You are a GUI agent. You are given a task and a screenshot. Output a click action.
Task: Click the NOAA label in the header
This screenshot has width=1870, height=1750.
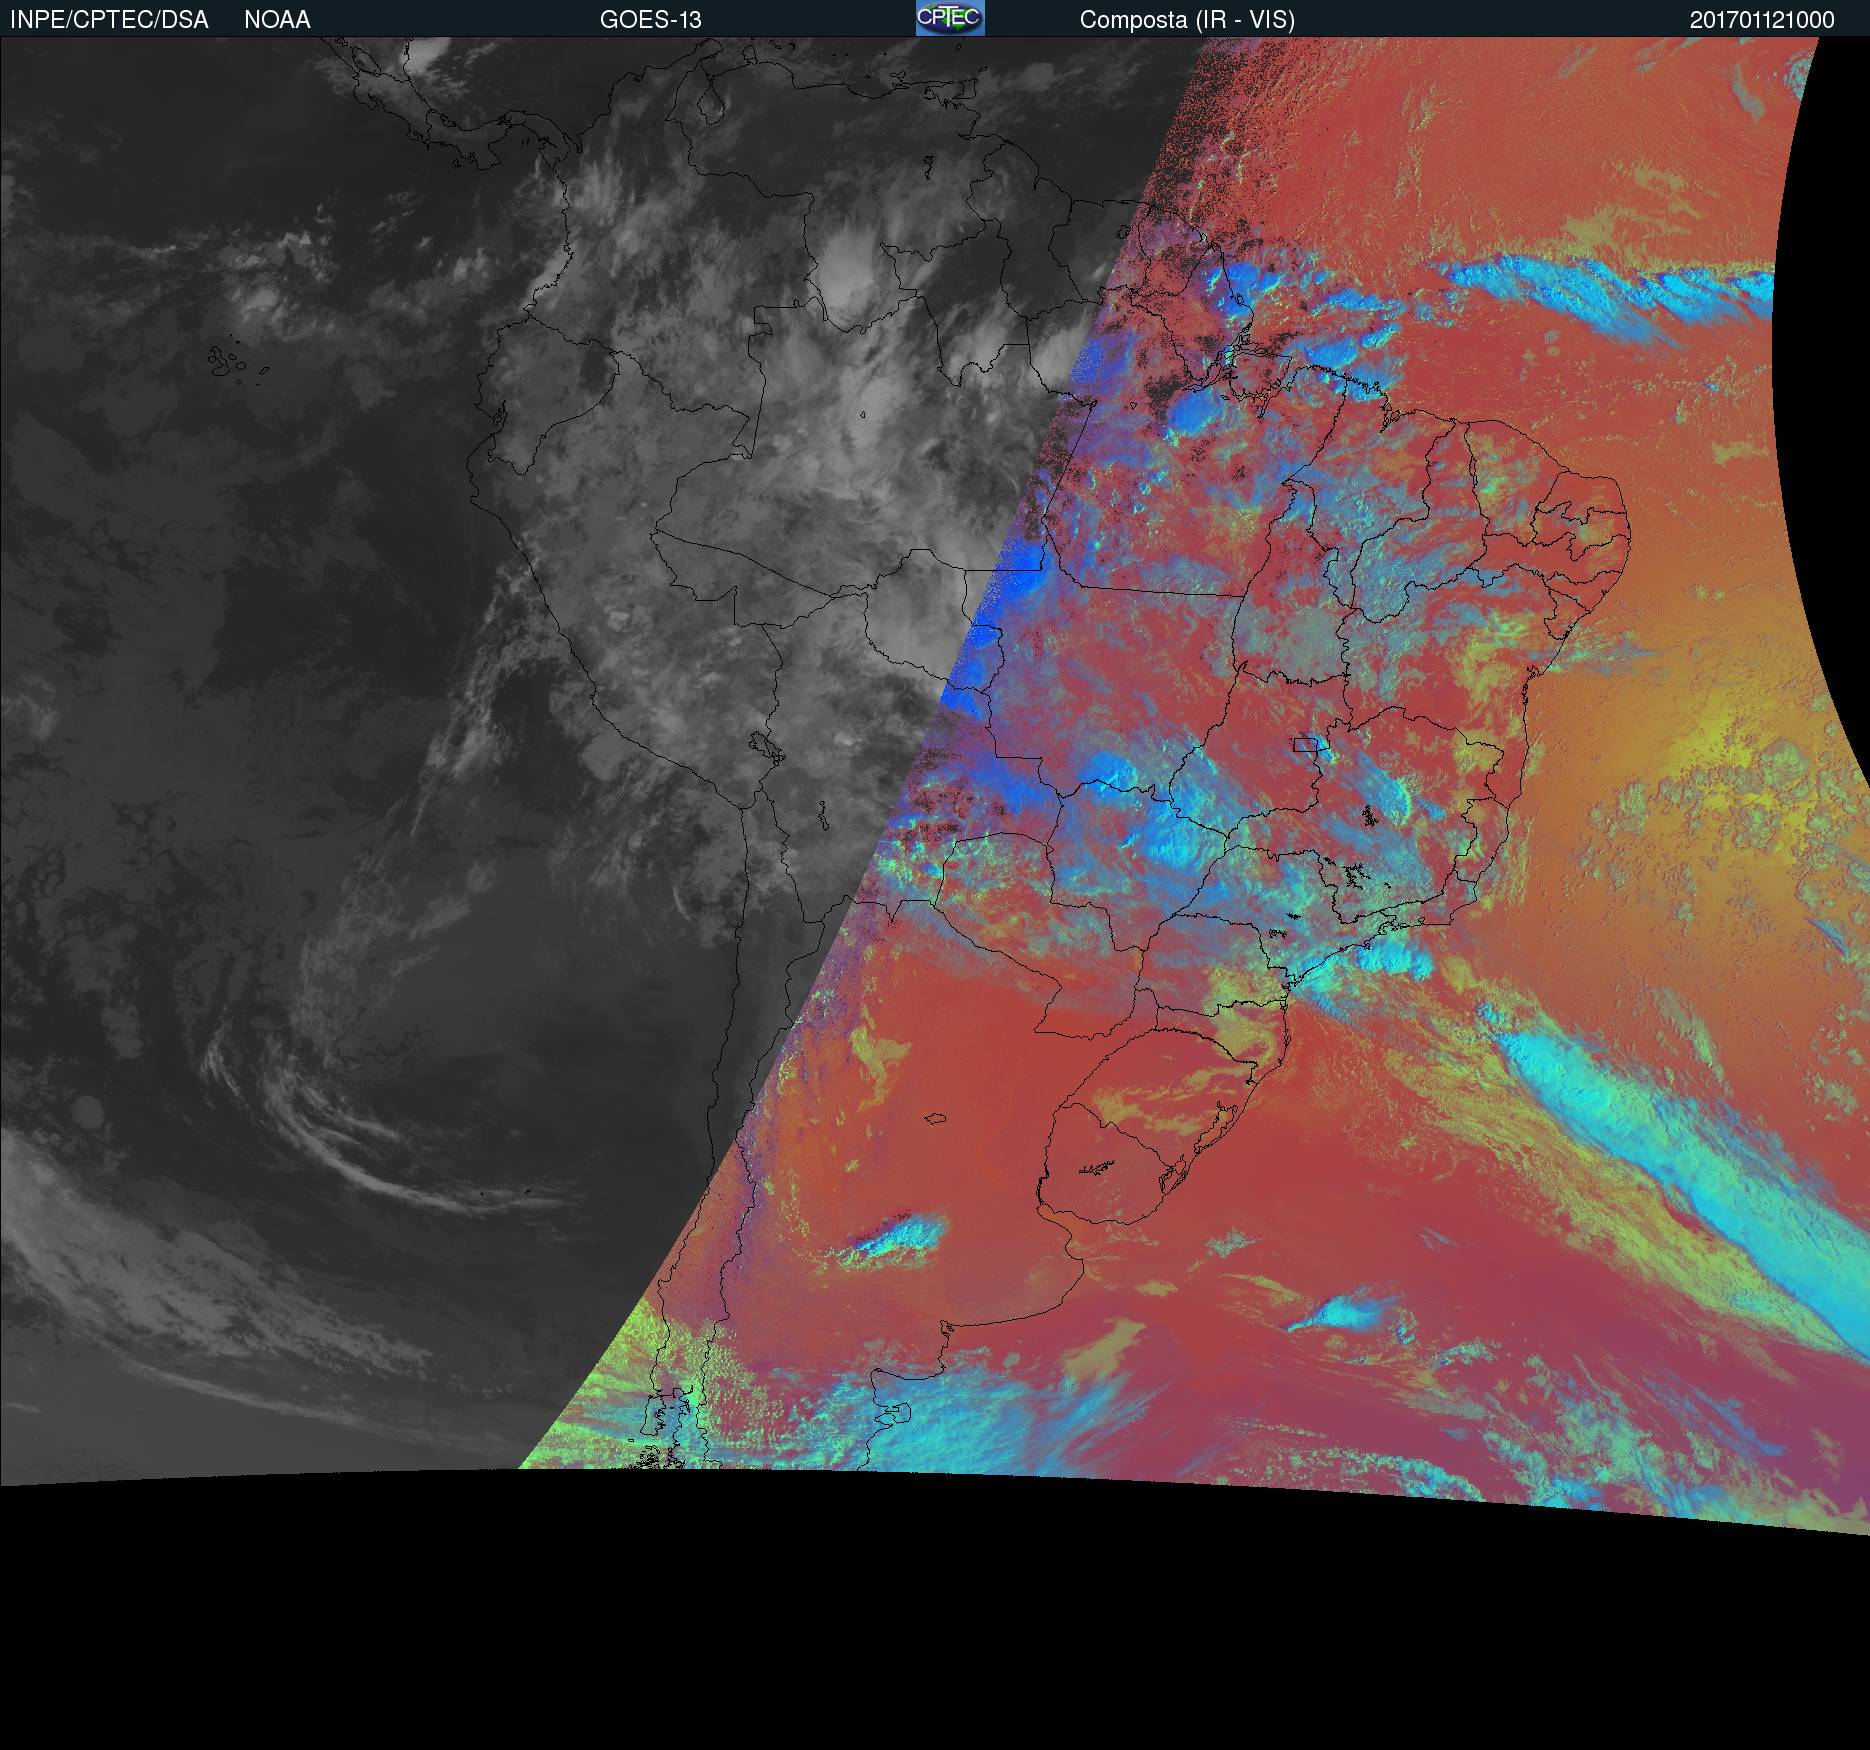[x=277, y=20]
